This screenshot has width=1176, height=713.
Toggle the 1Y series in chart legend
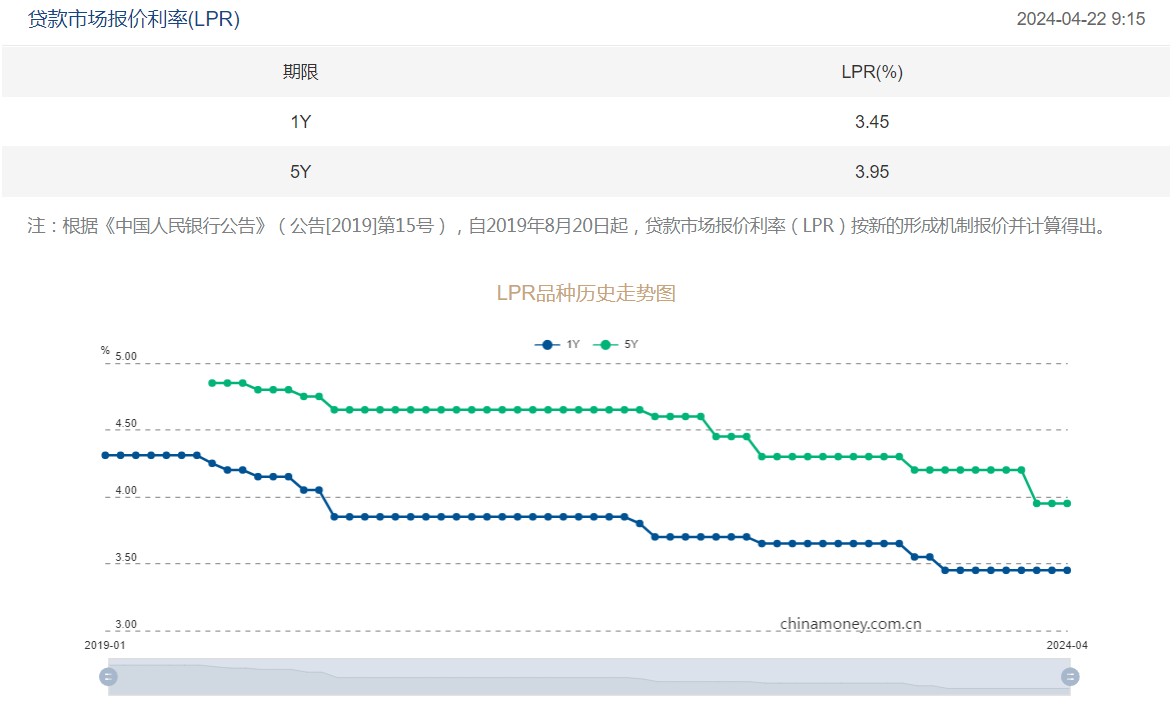[x=558, y=344]
